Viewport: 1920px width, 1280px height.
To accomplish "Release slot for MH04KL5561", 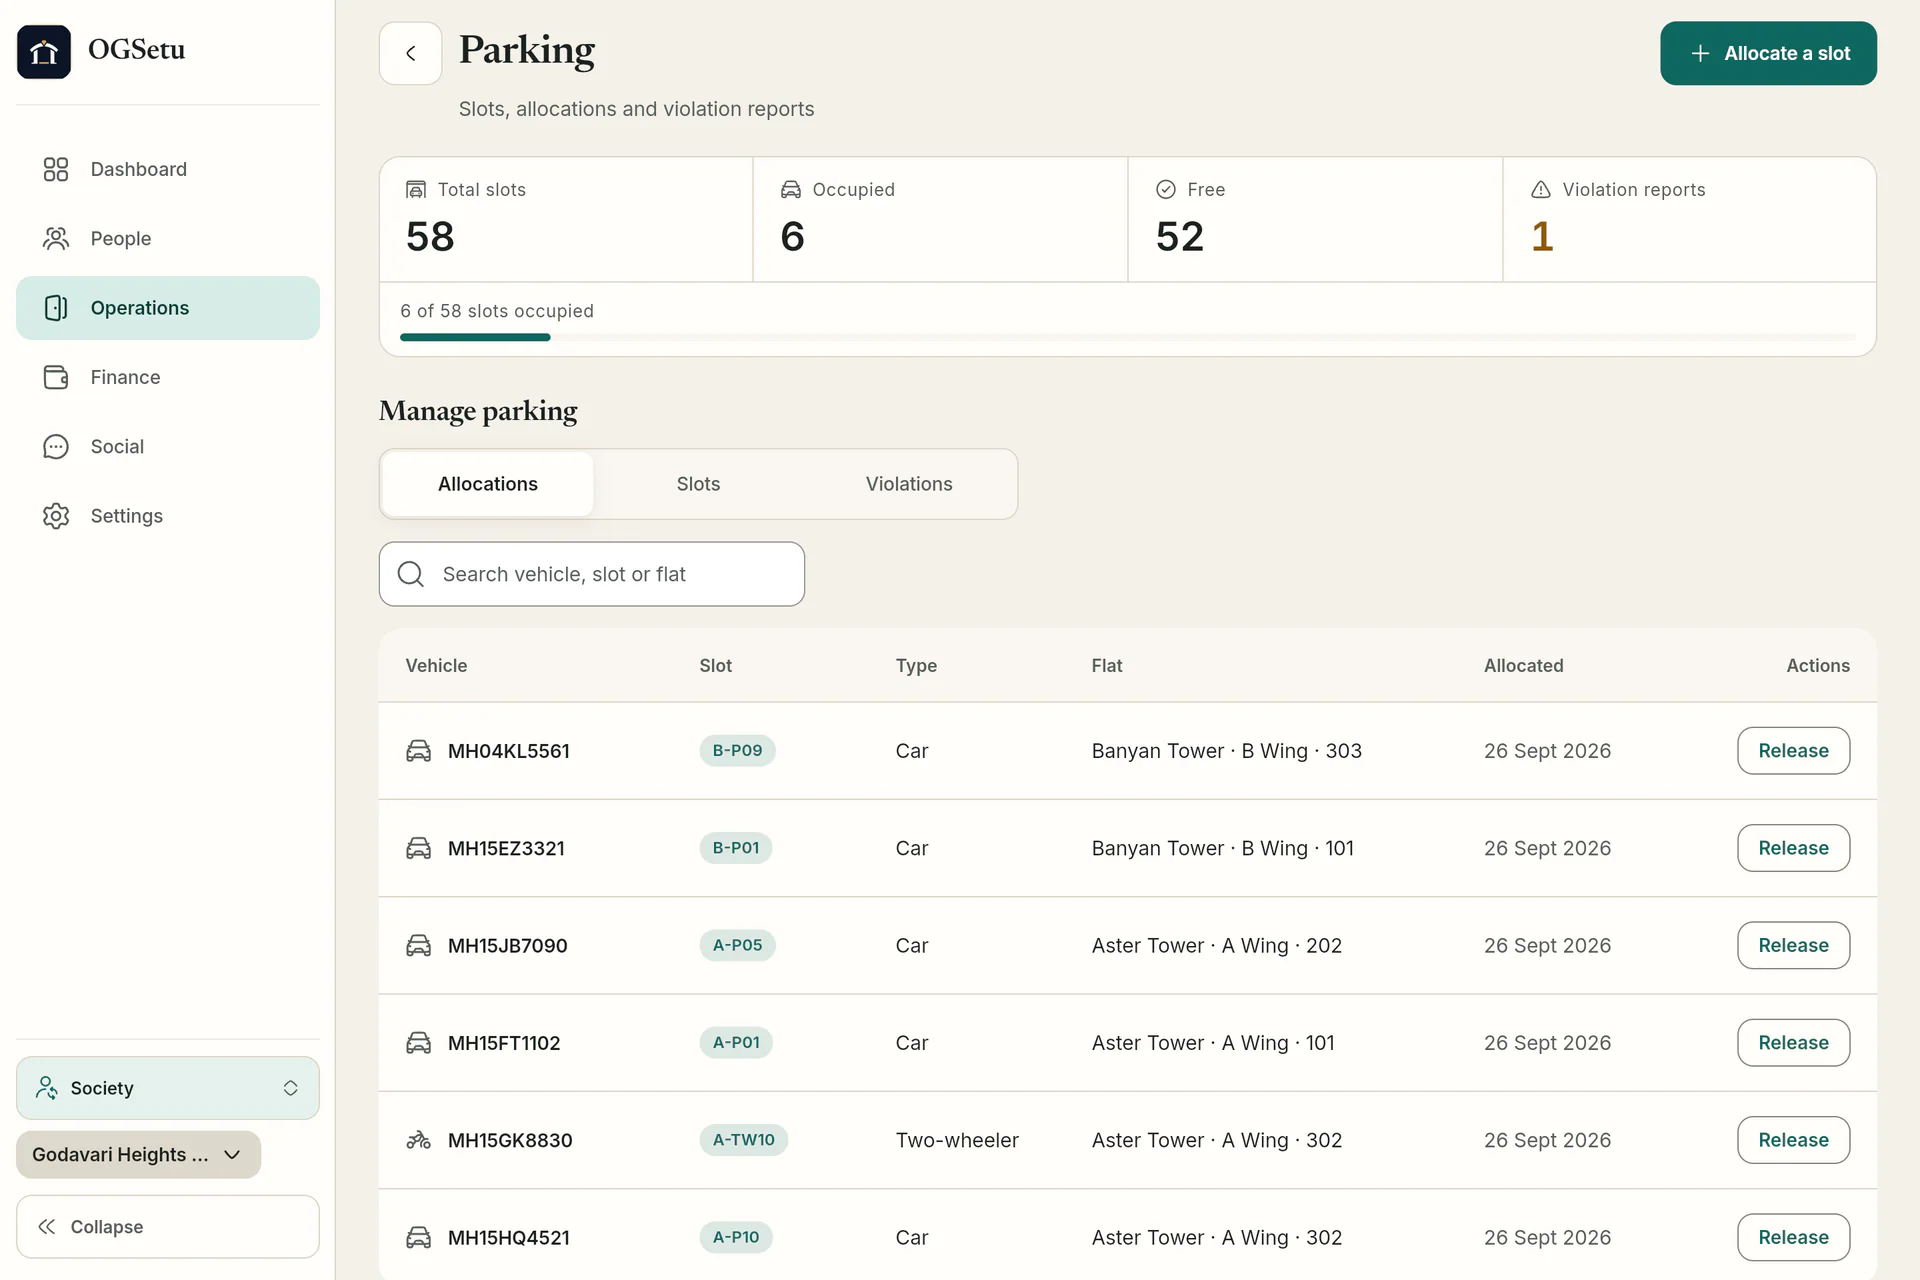I will click(x=1793, y=751).
